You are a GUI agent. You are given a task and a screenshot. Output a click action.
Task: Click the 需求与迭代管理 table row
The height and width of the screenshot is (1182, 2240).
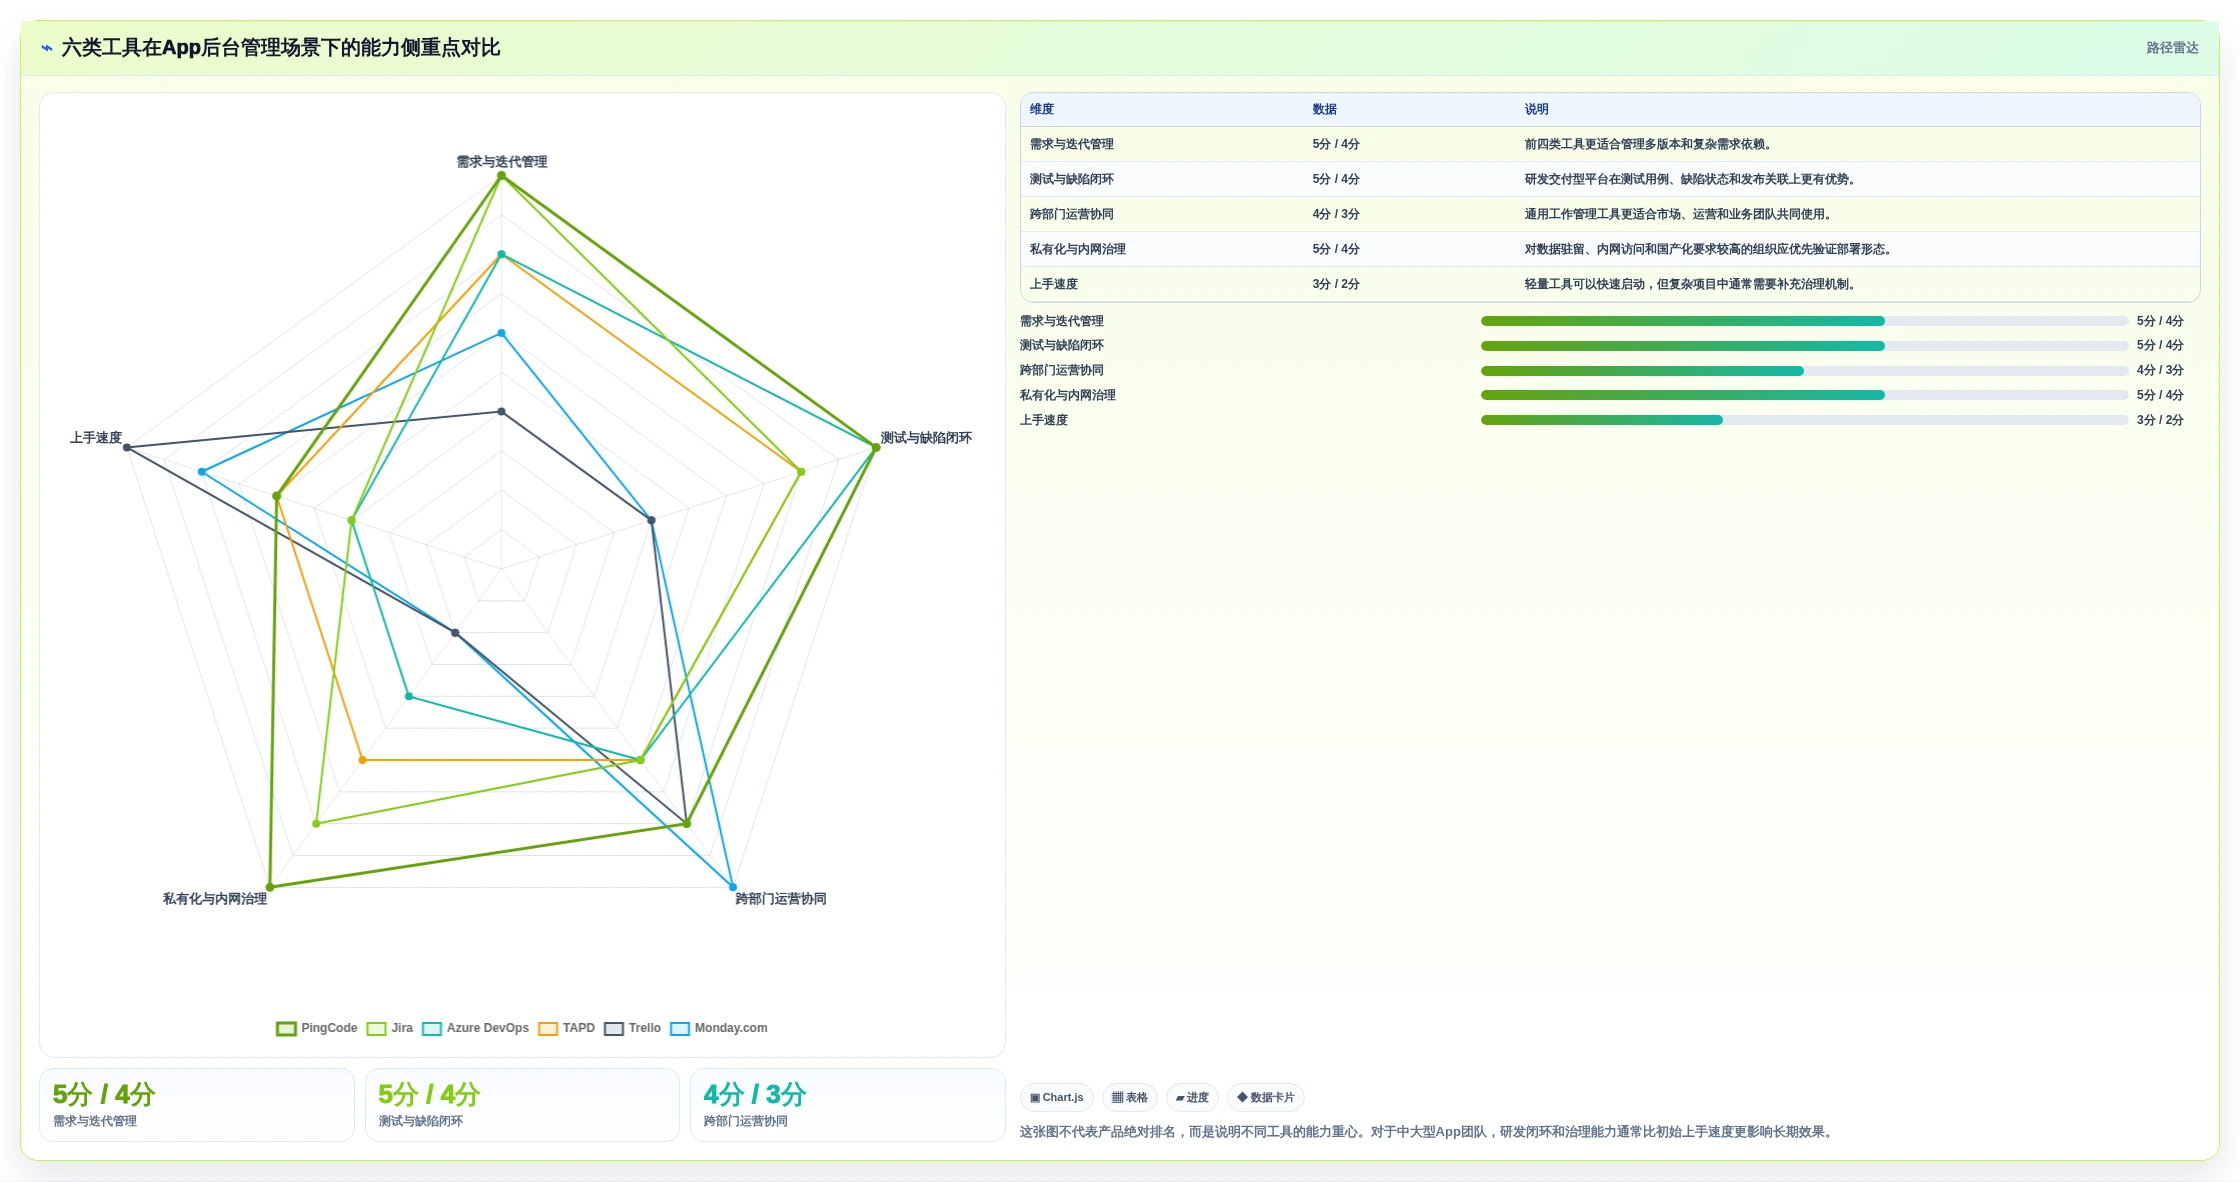pyautogui.click(x=1610, y=144)
